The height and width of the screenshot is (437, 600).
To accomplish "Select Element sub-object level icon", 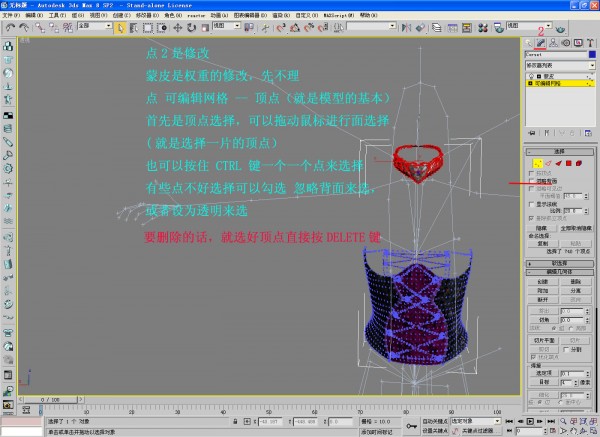I will point(578,161).
